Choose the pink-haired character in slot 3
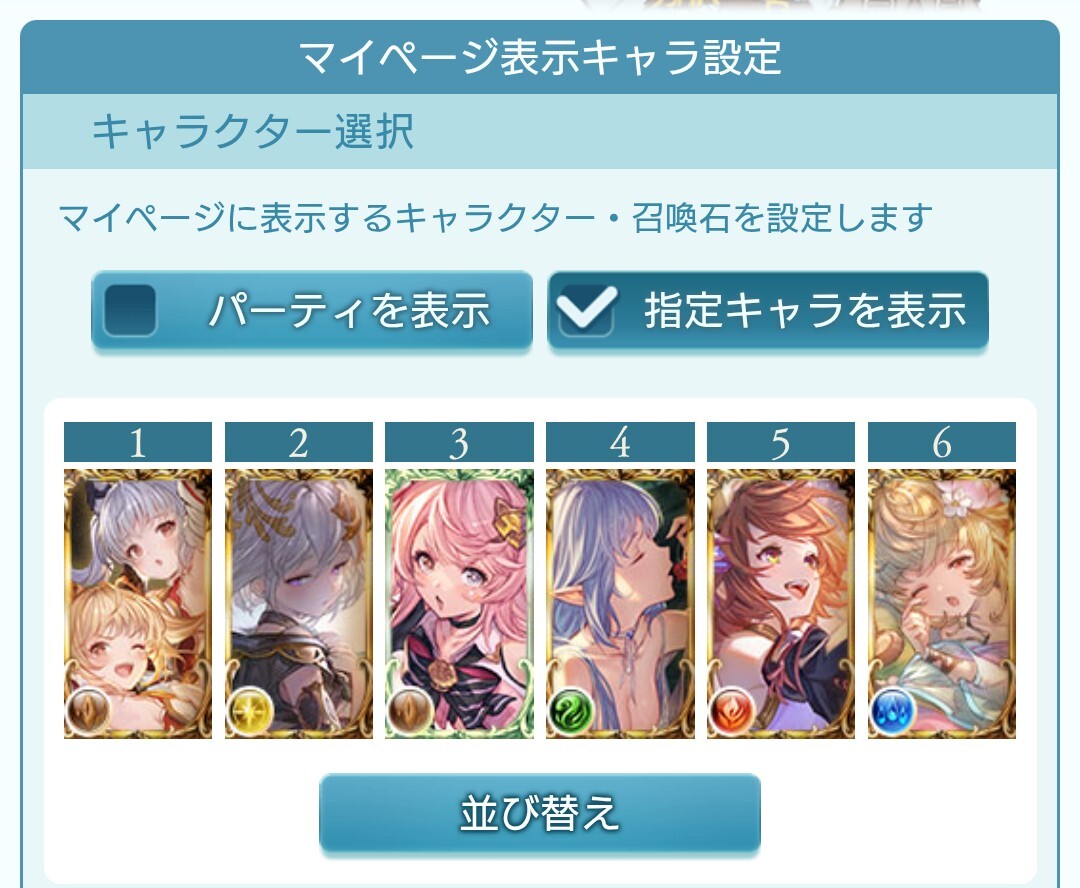1080x888 pixels. (459, 603)
